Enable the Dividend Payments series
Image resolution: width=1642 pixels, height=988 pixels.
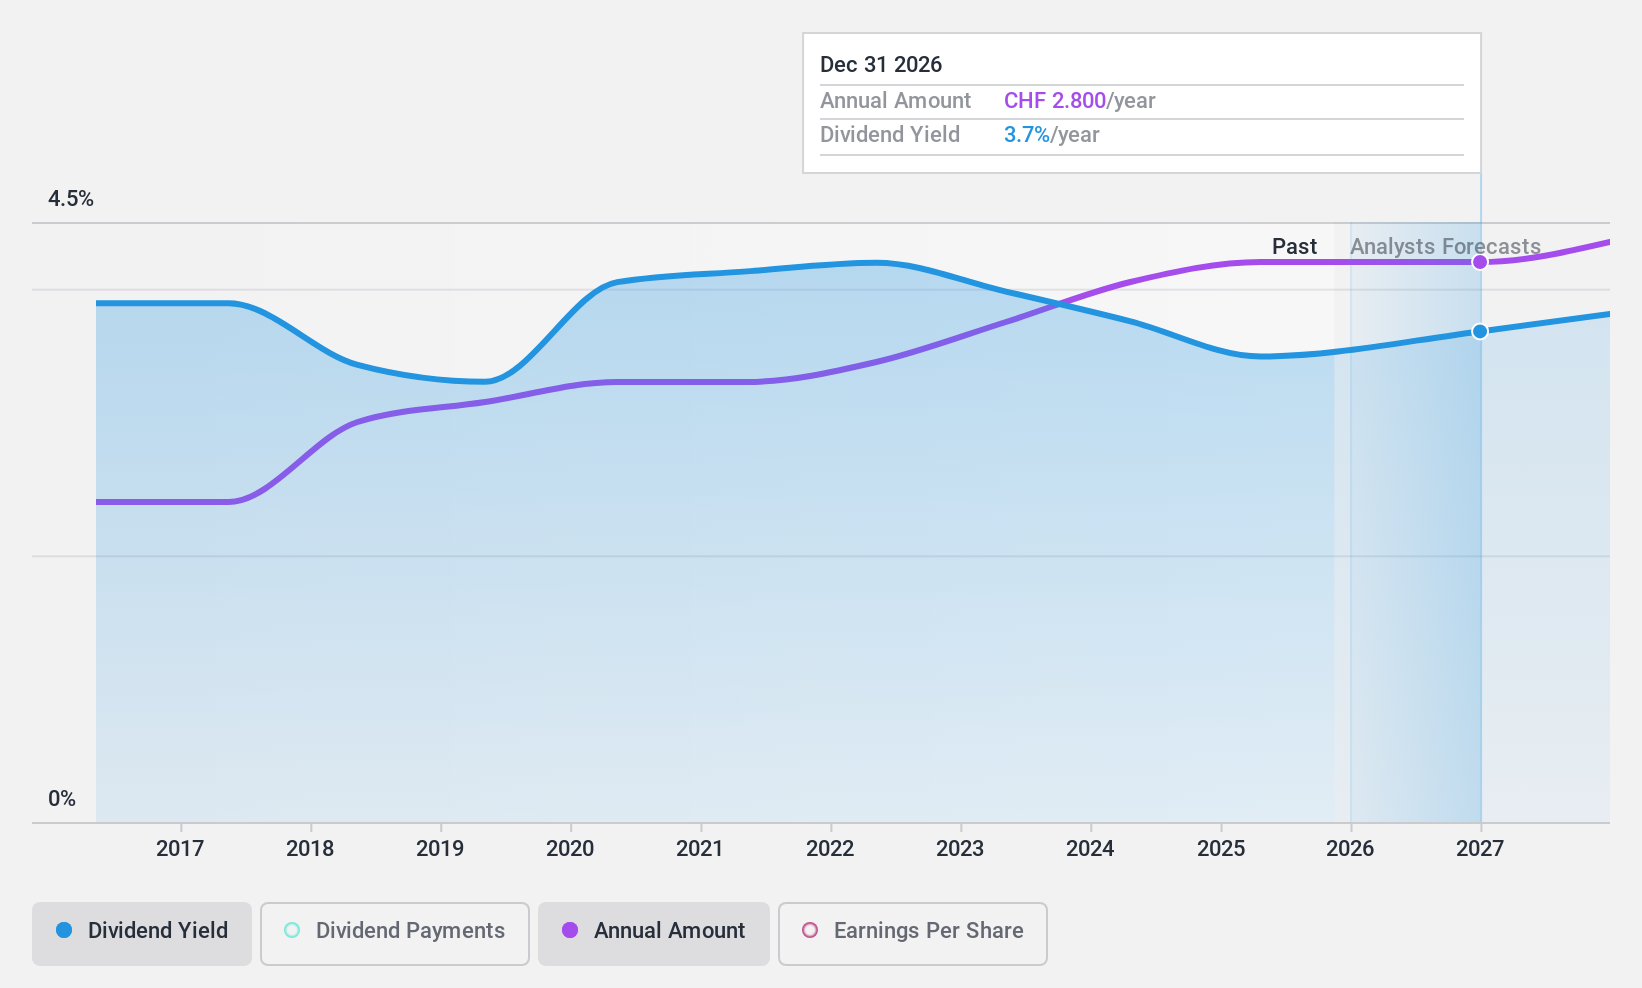coord(394,932)
